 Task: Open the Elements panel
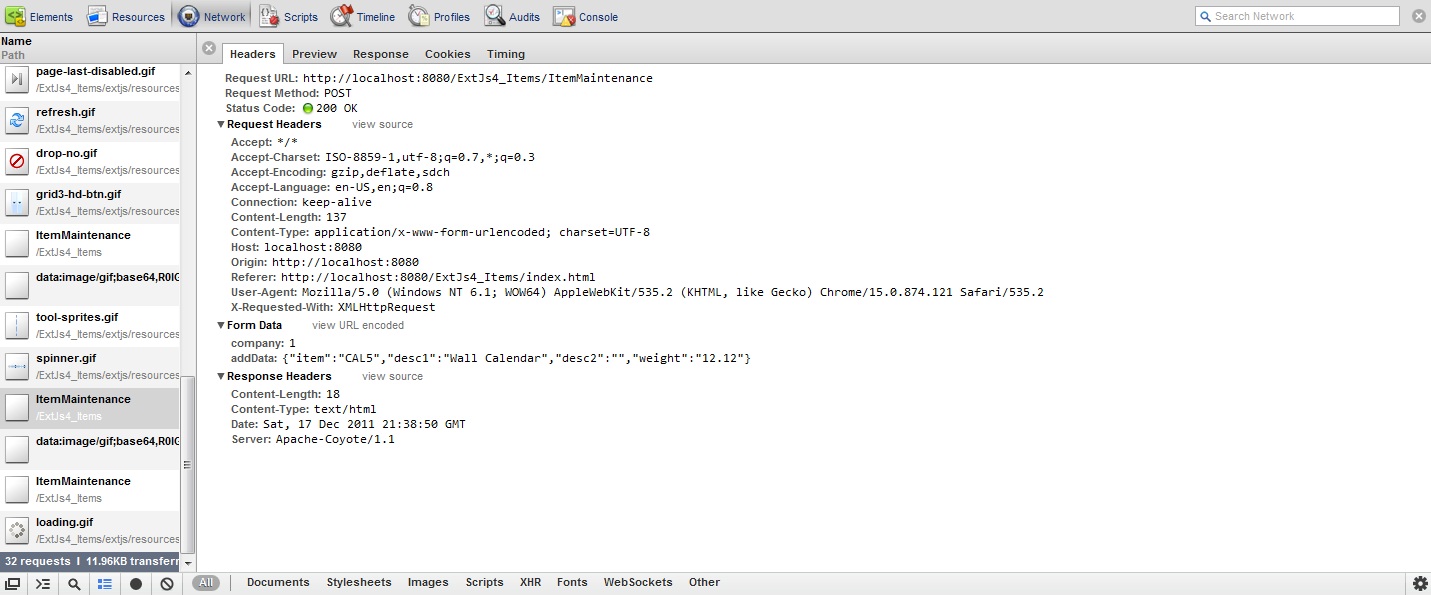40,16
